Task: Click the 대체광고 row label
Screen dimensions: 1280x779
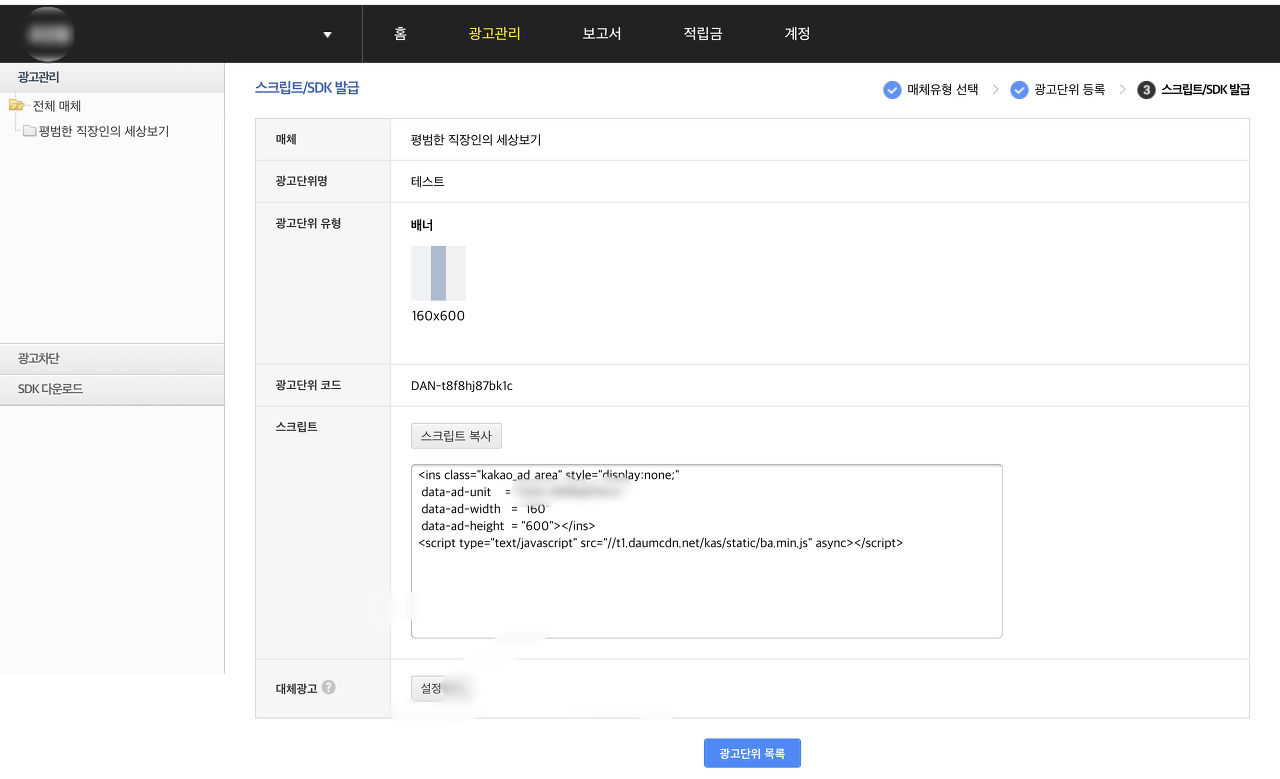Action: pyautogui.click(x=296, y=688)
